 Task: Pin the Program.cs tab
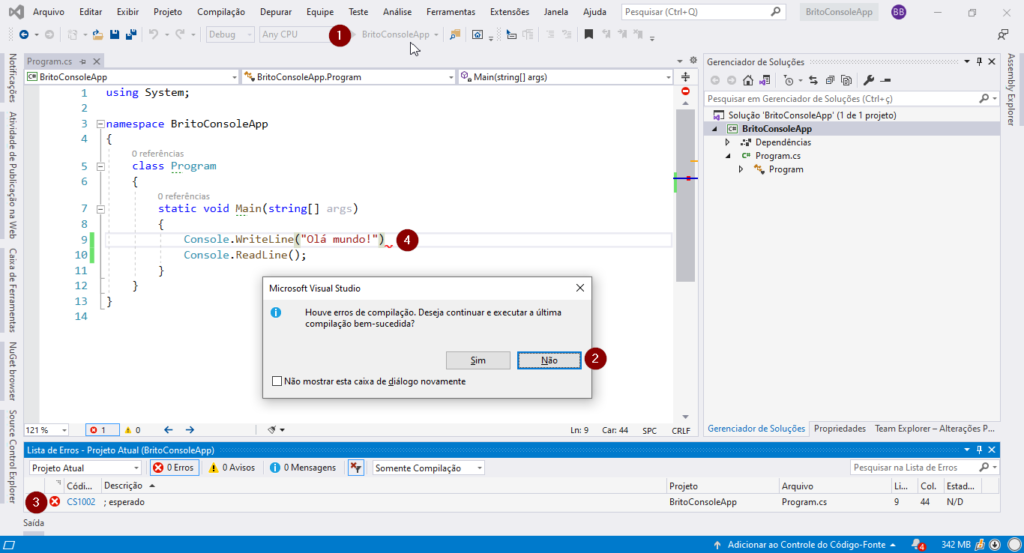[x=83, y=61]
